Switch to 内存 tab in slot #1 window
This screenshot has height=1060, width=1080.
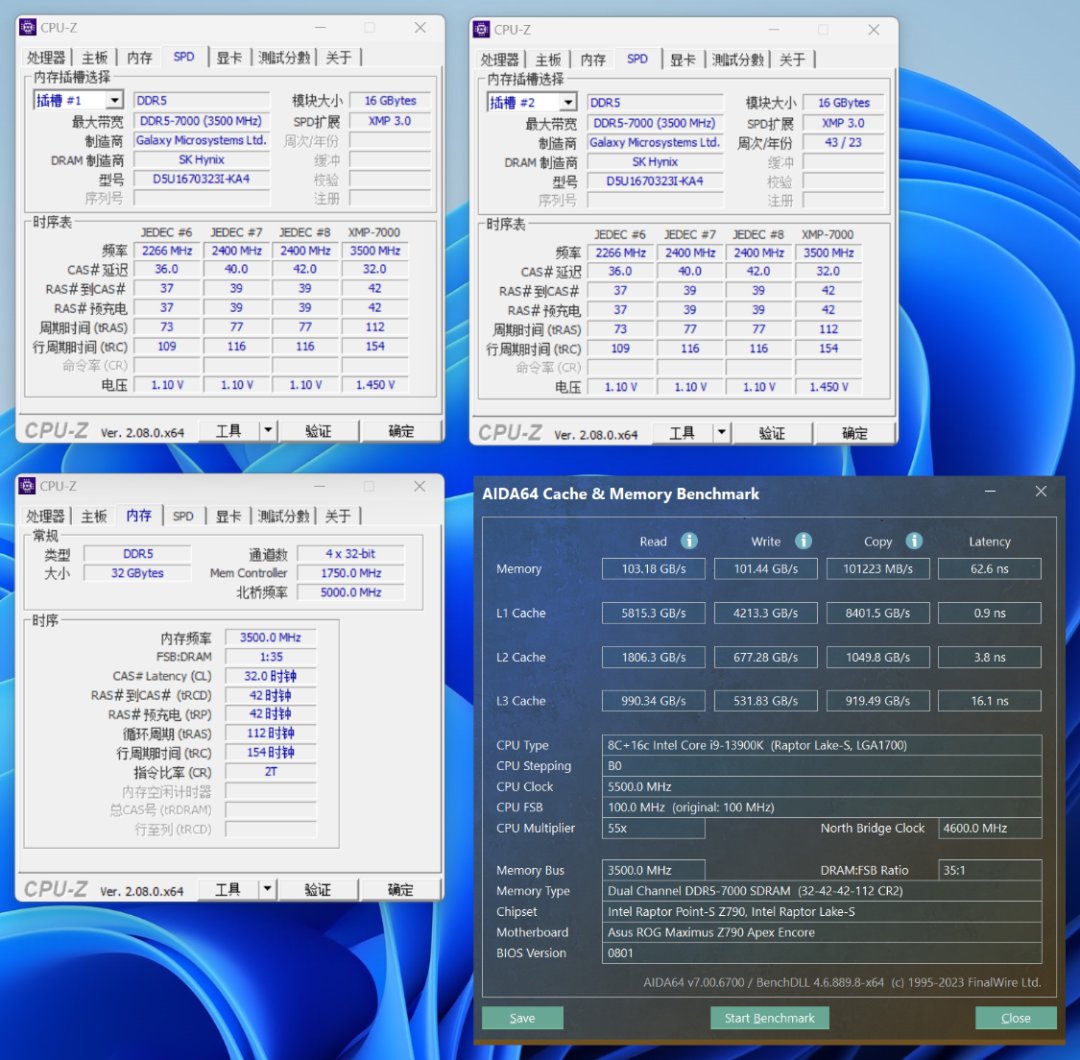coord(139,58)
